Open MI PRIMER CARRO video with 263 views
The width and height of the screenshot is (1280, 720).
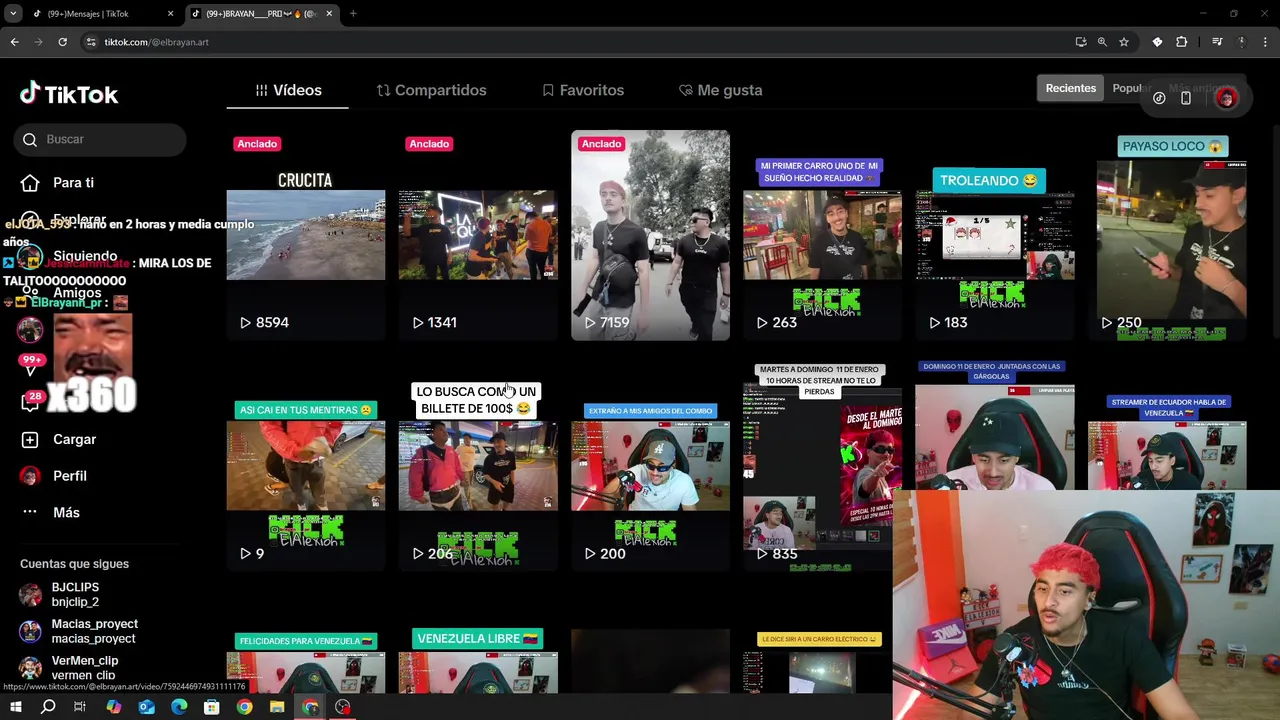(822, 235)
